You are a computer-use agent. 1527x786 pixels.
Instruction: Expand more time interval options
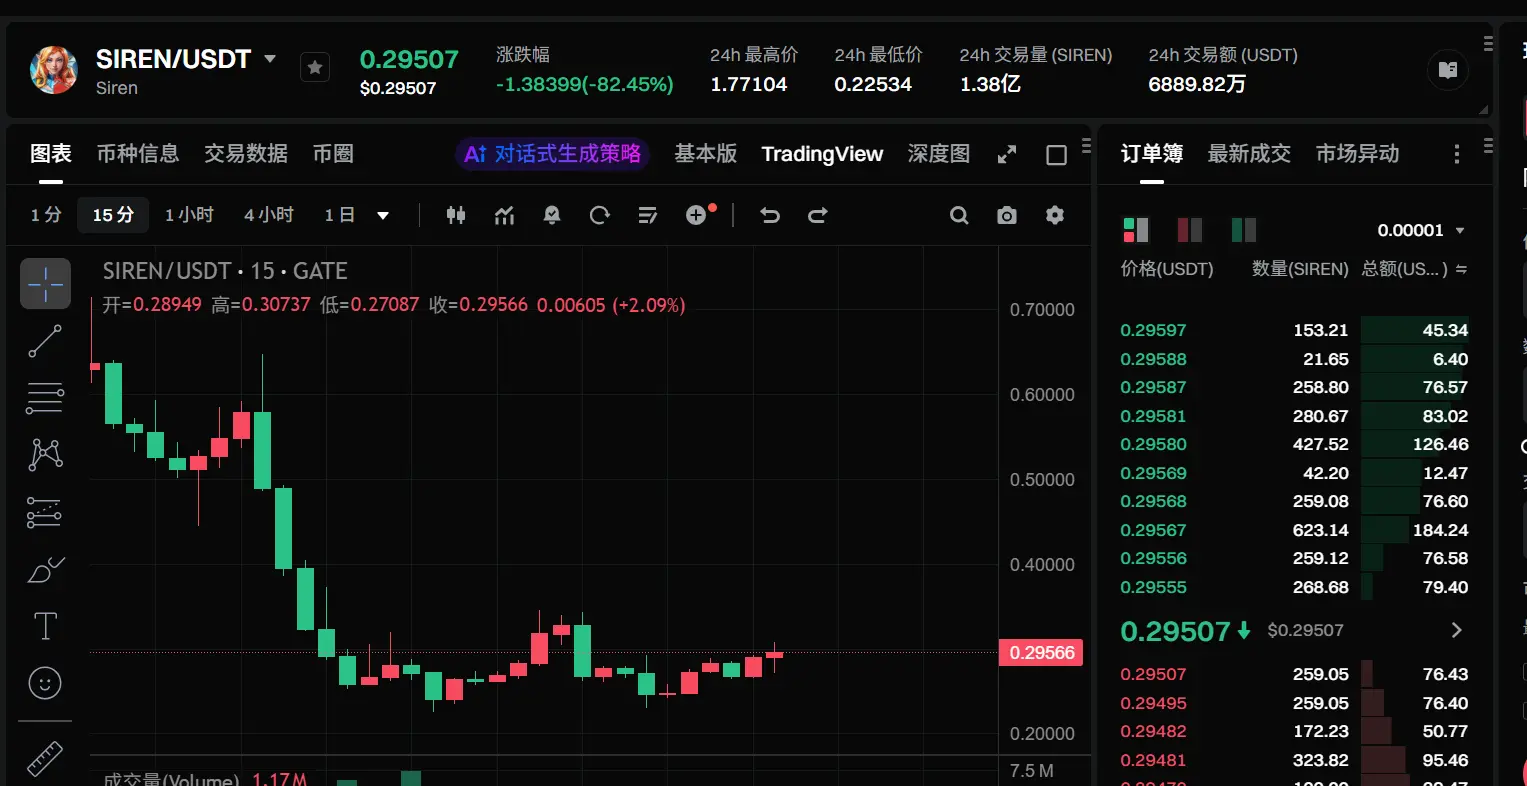pyautogui.click(x=383, y=216)
